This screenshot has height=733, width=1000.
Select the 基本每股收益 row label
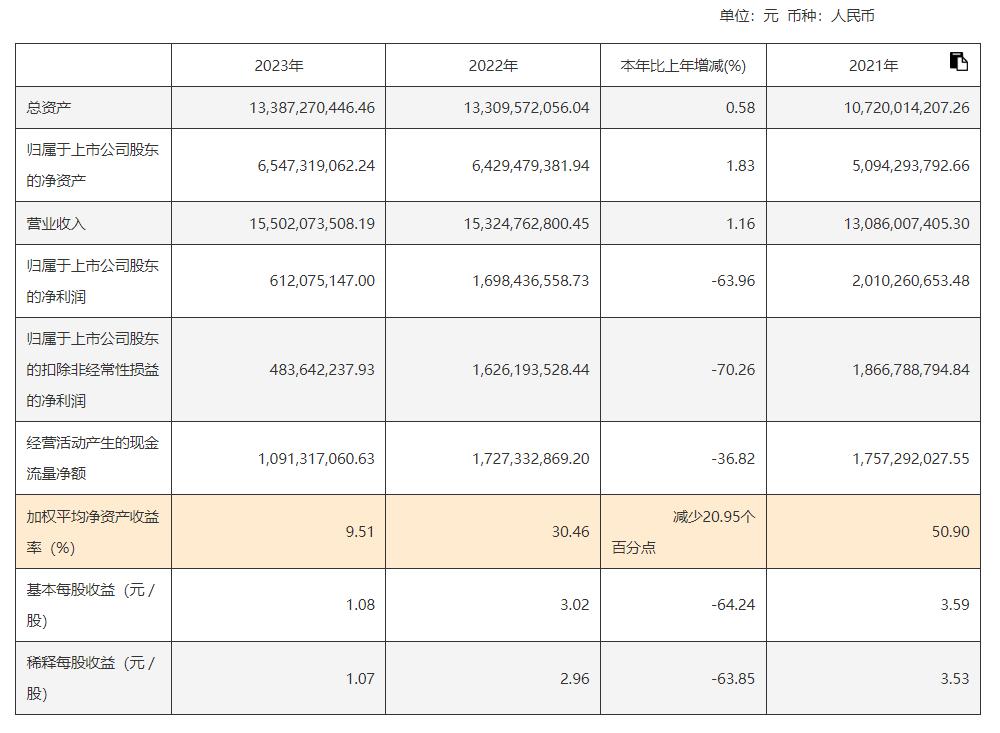point(93,605)
